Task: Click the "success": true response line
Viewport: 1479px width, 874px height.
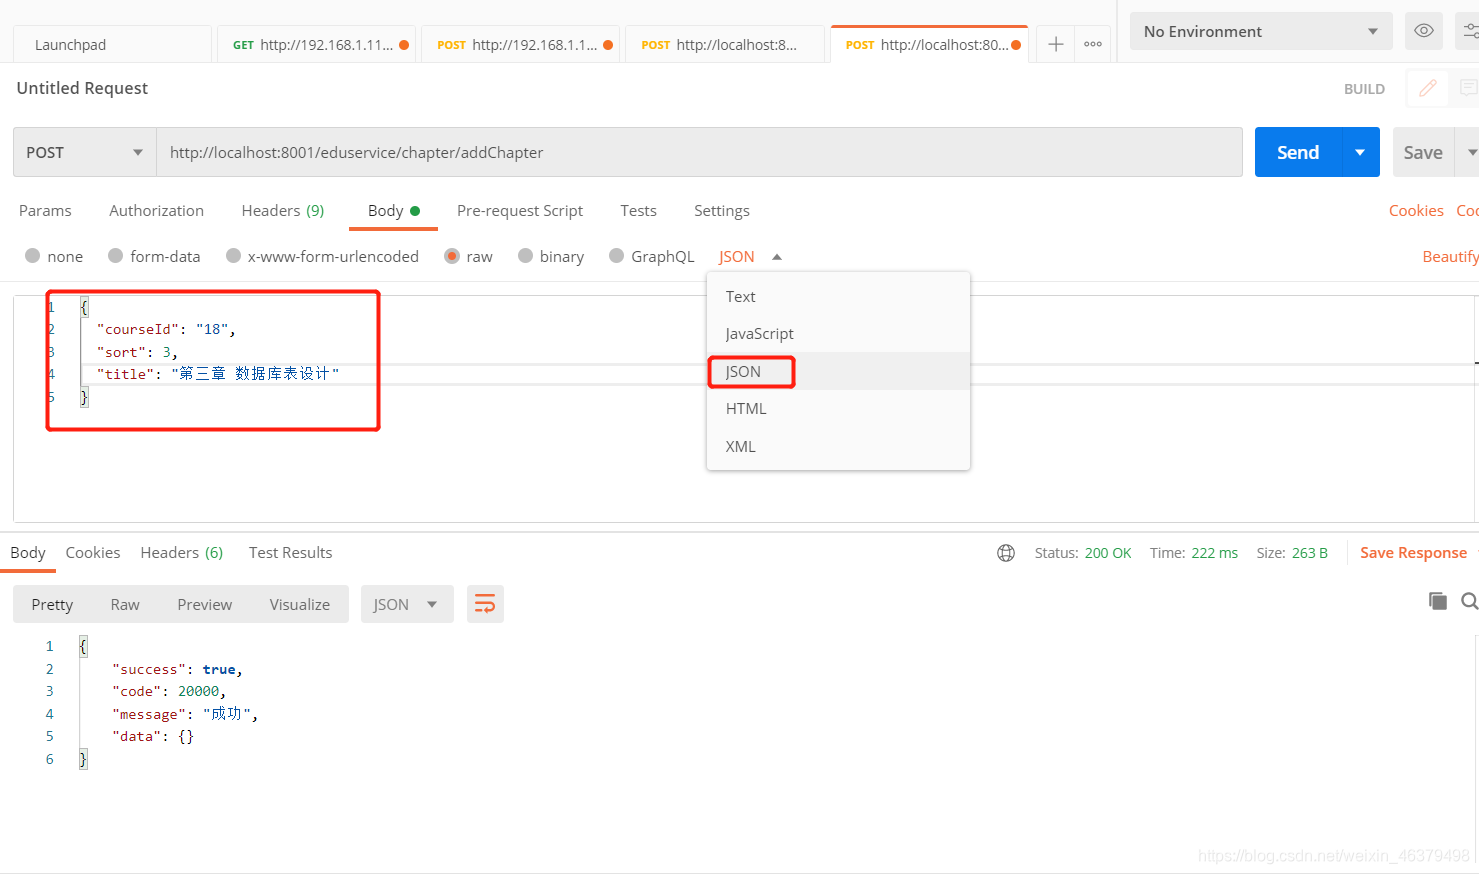Action: [x=177, y=669]
